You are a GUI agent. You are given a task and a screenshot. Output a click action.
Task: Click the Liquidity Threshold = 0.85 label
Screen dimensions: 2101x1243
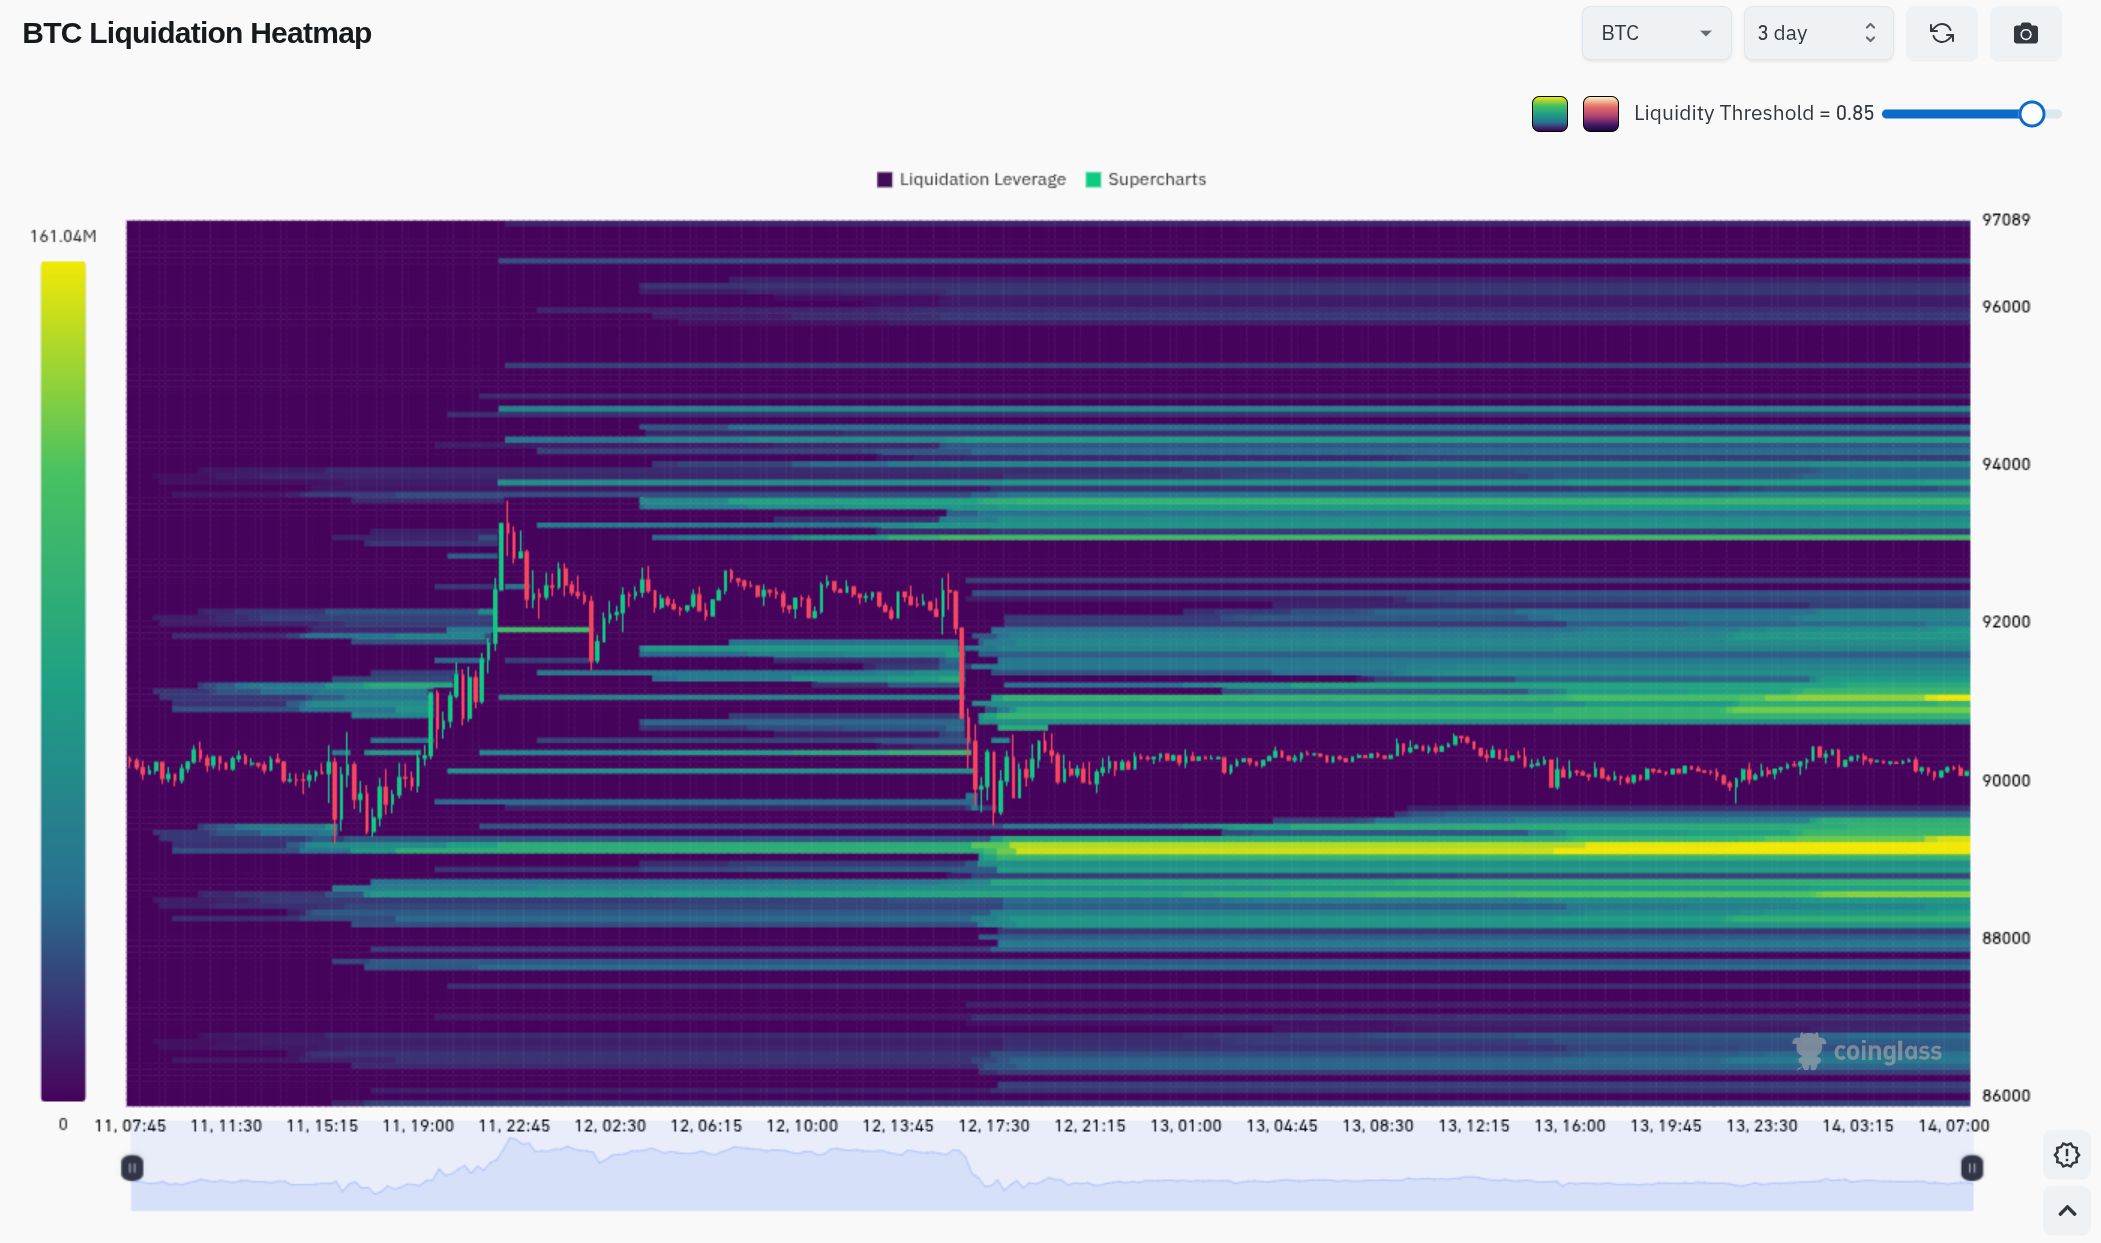tap(1753, 113)
